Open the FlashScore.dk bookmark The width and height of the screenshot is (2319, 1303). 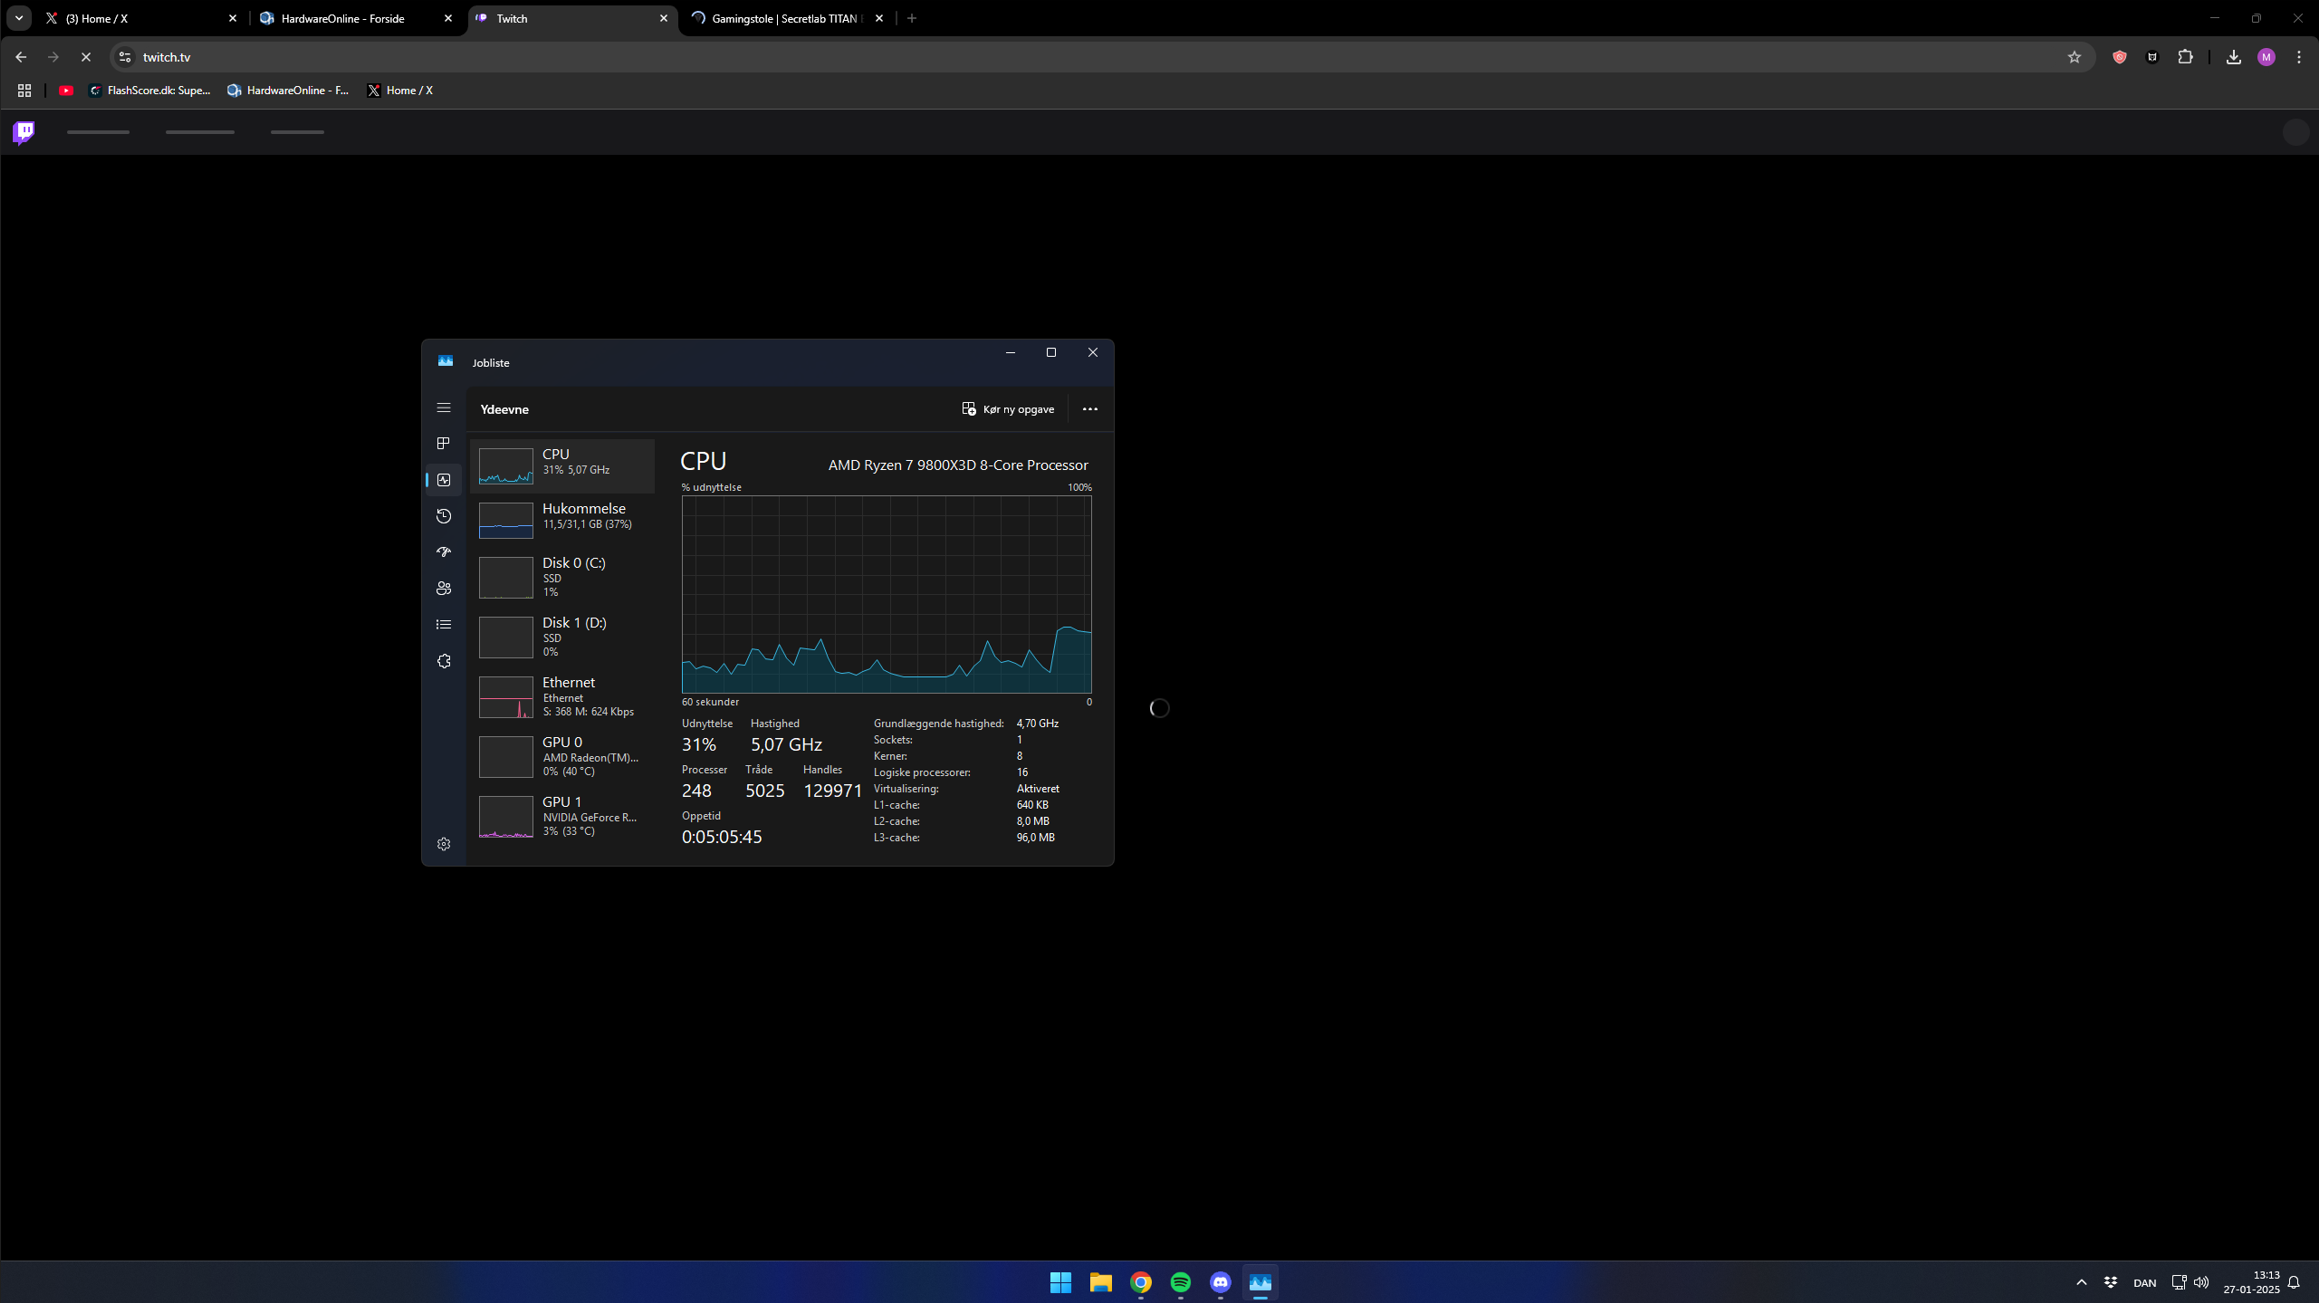pyautogui.click(x=150, y=90)
